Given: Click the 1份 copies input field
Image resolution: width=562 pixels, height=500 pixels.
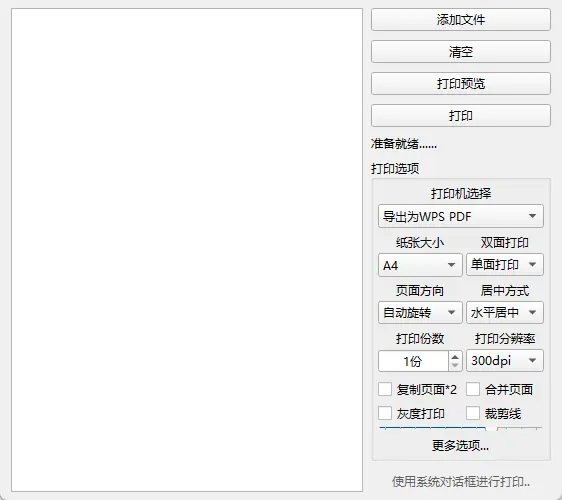Looking at the screenshot, I should point(413,361).
